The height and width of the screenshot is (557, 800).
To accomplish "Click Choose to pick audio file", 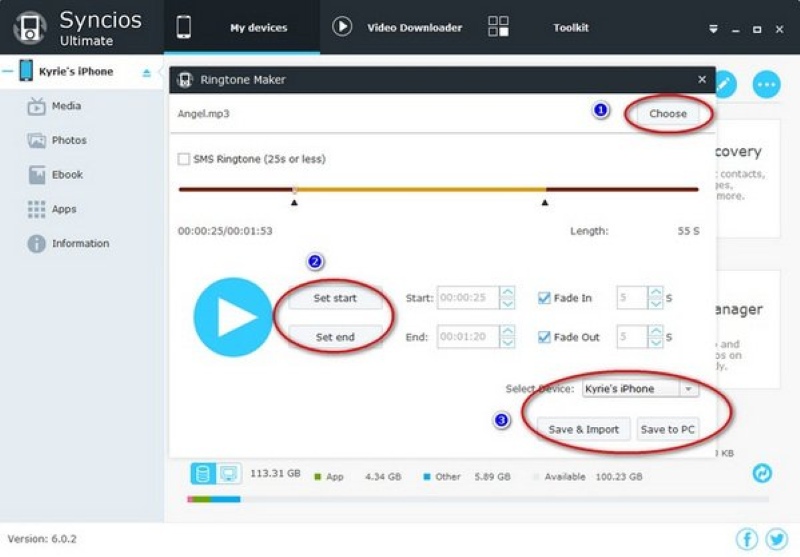I will point(668,113).
